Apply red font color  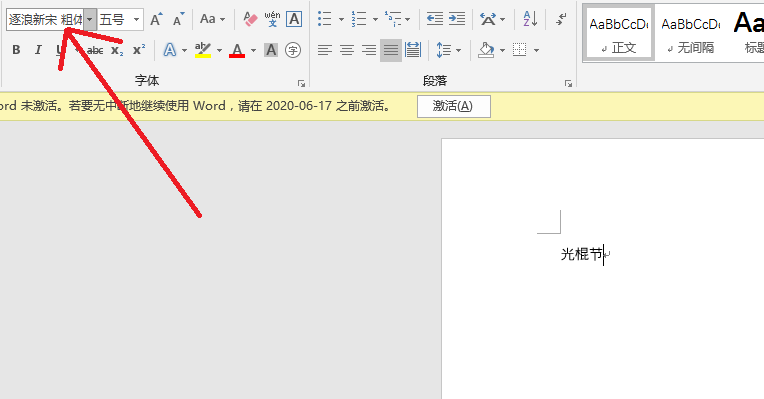point(237,50)
